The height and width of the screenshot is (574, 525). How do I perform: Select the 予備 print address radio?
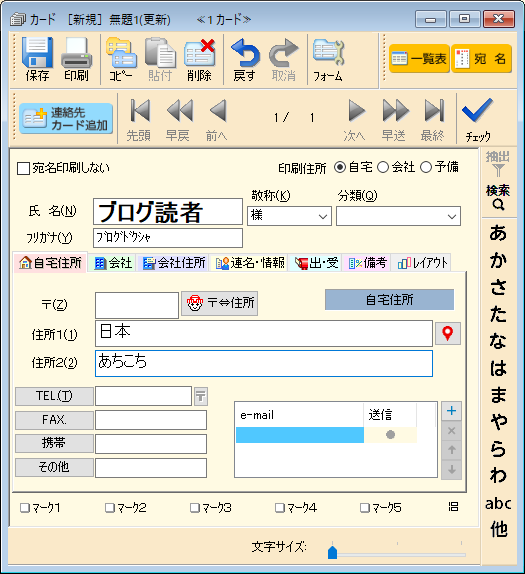[426, 167]
